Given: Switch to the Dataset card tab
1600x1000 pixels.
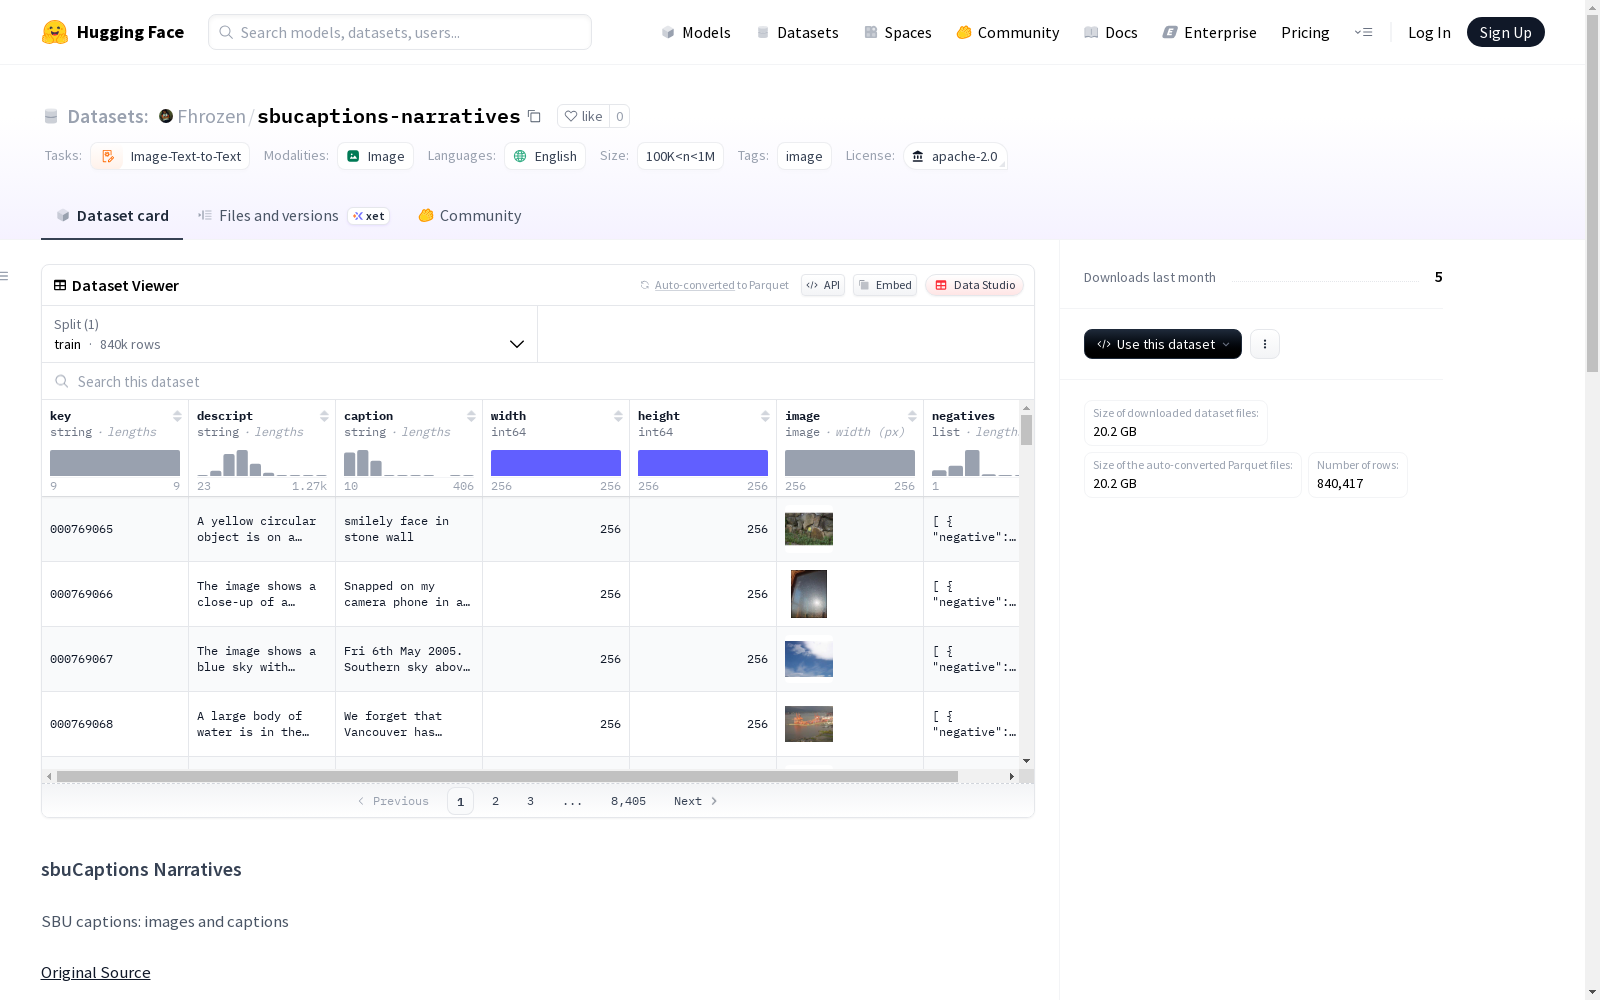Looking at the screenshot, I should point(112,216).
